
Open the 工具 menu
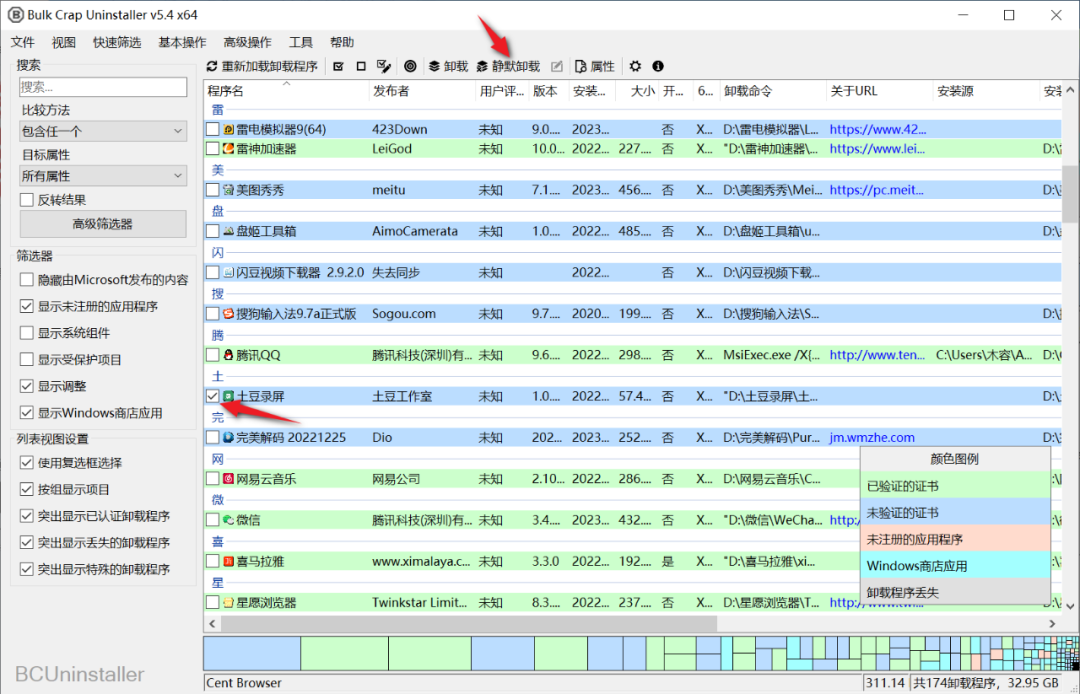click(x=301, y=42)
